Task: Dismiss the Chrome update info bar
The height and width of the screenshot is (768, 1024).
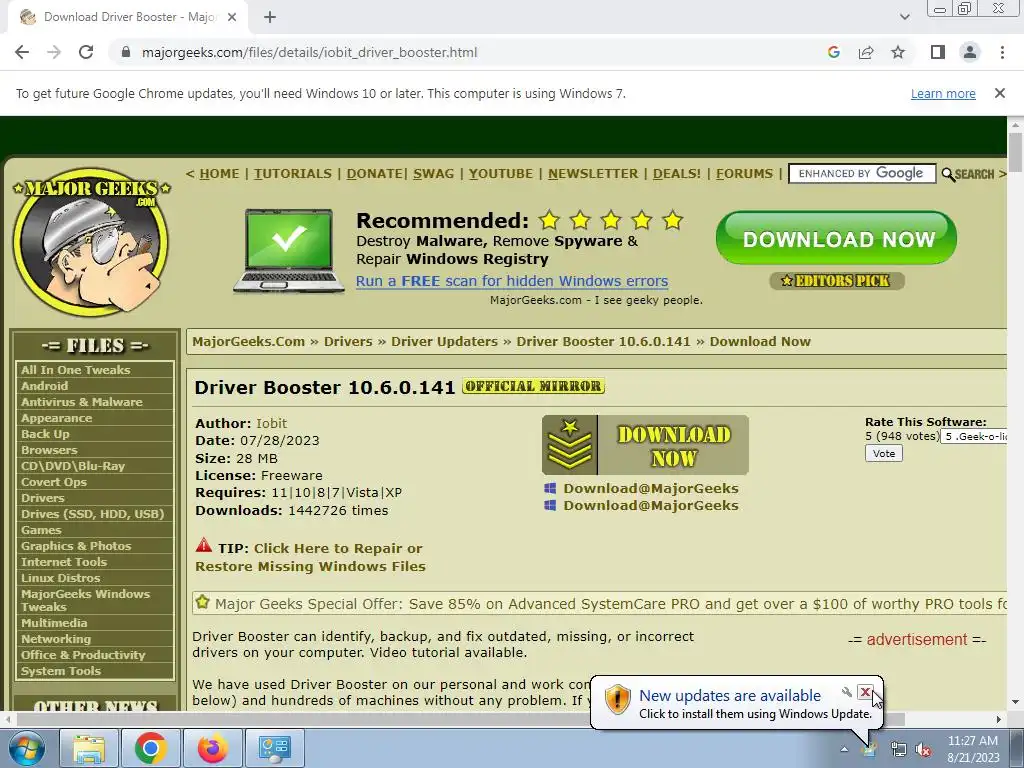Action: point(999,93)
